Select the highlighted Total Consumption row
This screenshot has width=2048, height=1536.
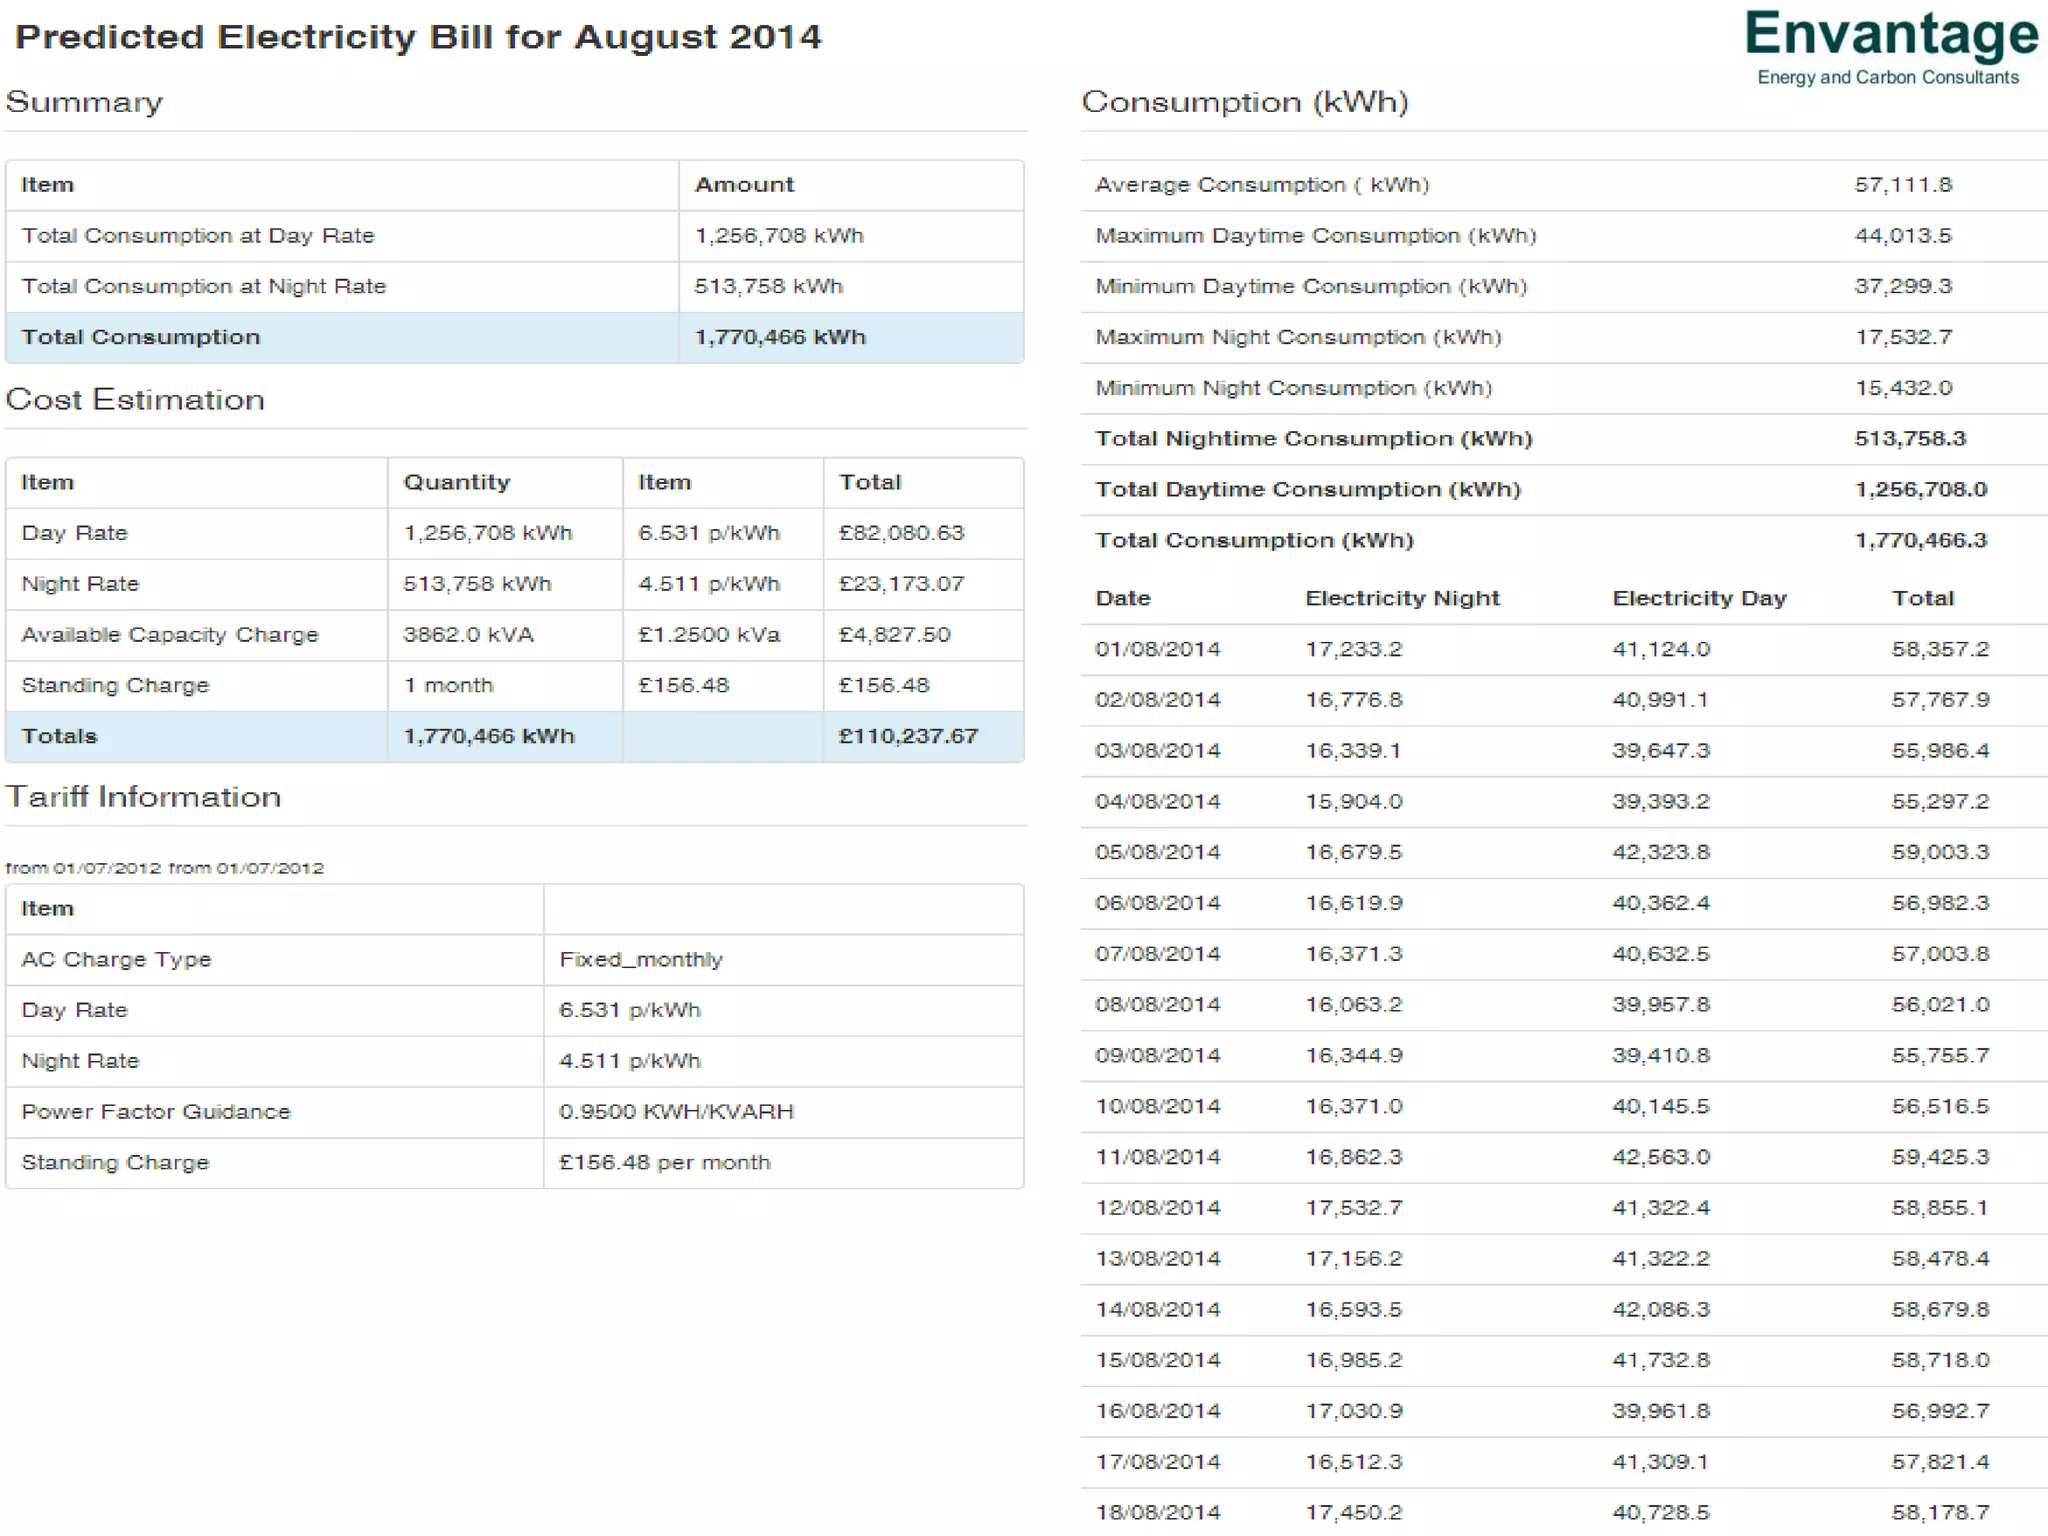click(x=140, y=337)
